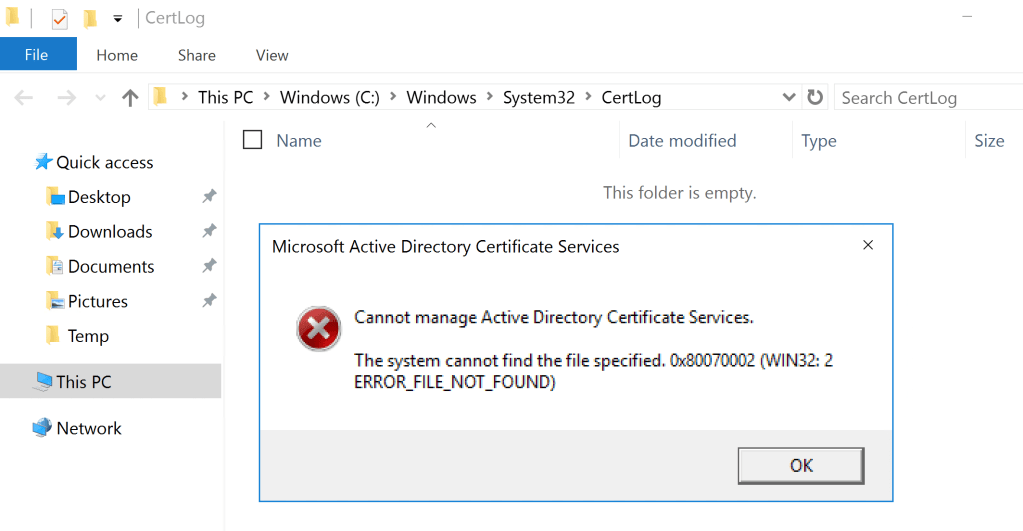Open Downloads from Quick access sidebar
This screenshot has height=531, width=1023.
[x=110, y=231]
